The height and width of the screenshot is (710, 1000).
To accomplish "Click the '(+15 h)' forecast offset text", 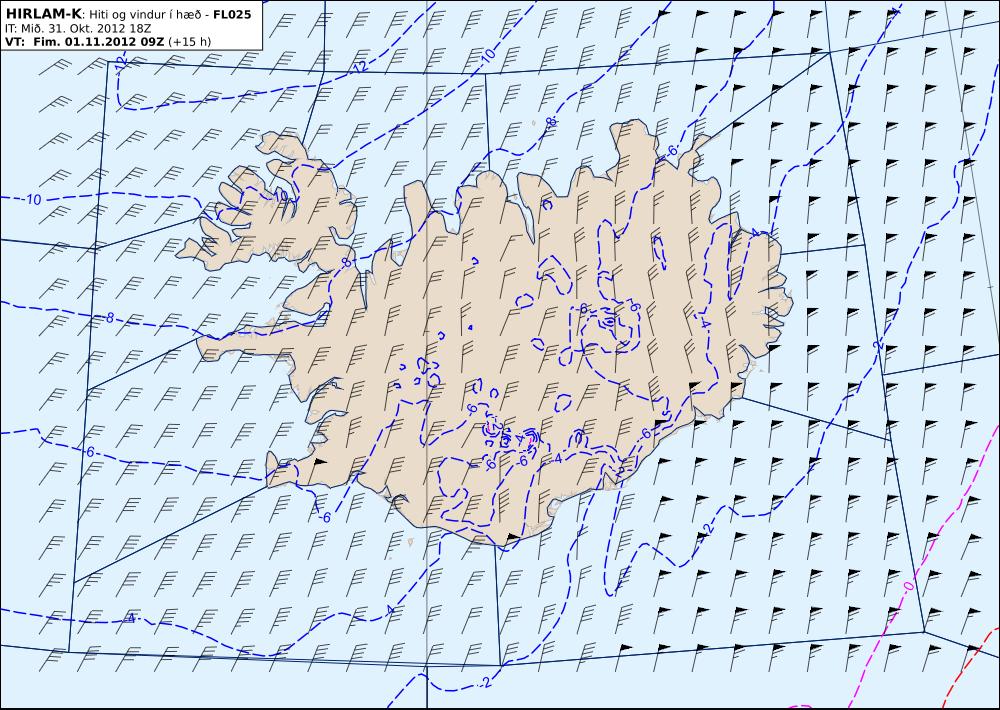I will (189, 42).
